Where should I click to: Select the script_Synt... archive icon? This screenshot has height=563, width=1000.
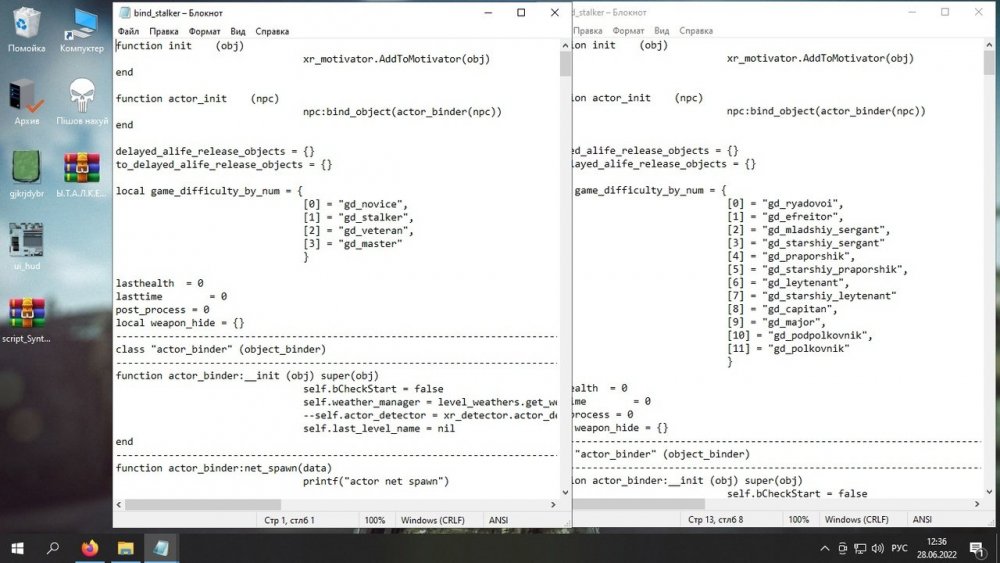pyautogui.click(x=26, y=319)
